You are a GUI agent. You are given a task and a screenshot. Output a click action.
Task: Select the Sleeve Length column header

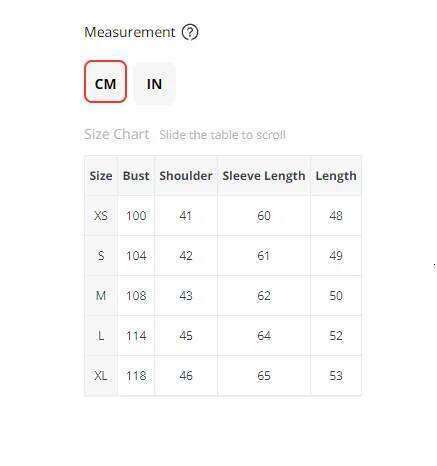264,176
